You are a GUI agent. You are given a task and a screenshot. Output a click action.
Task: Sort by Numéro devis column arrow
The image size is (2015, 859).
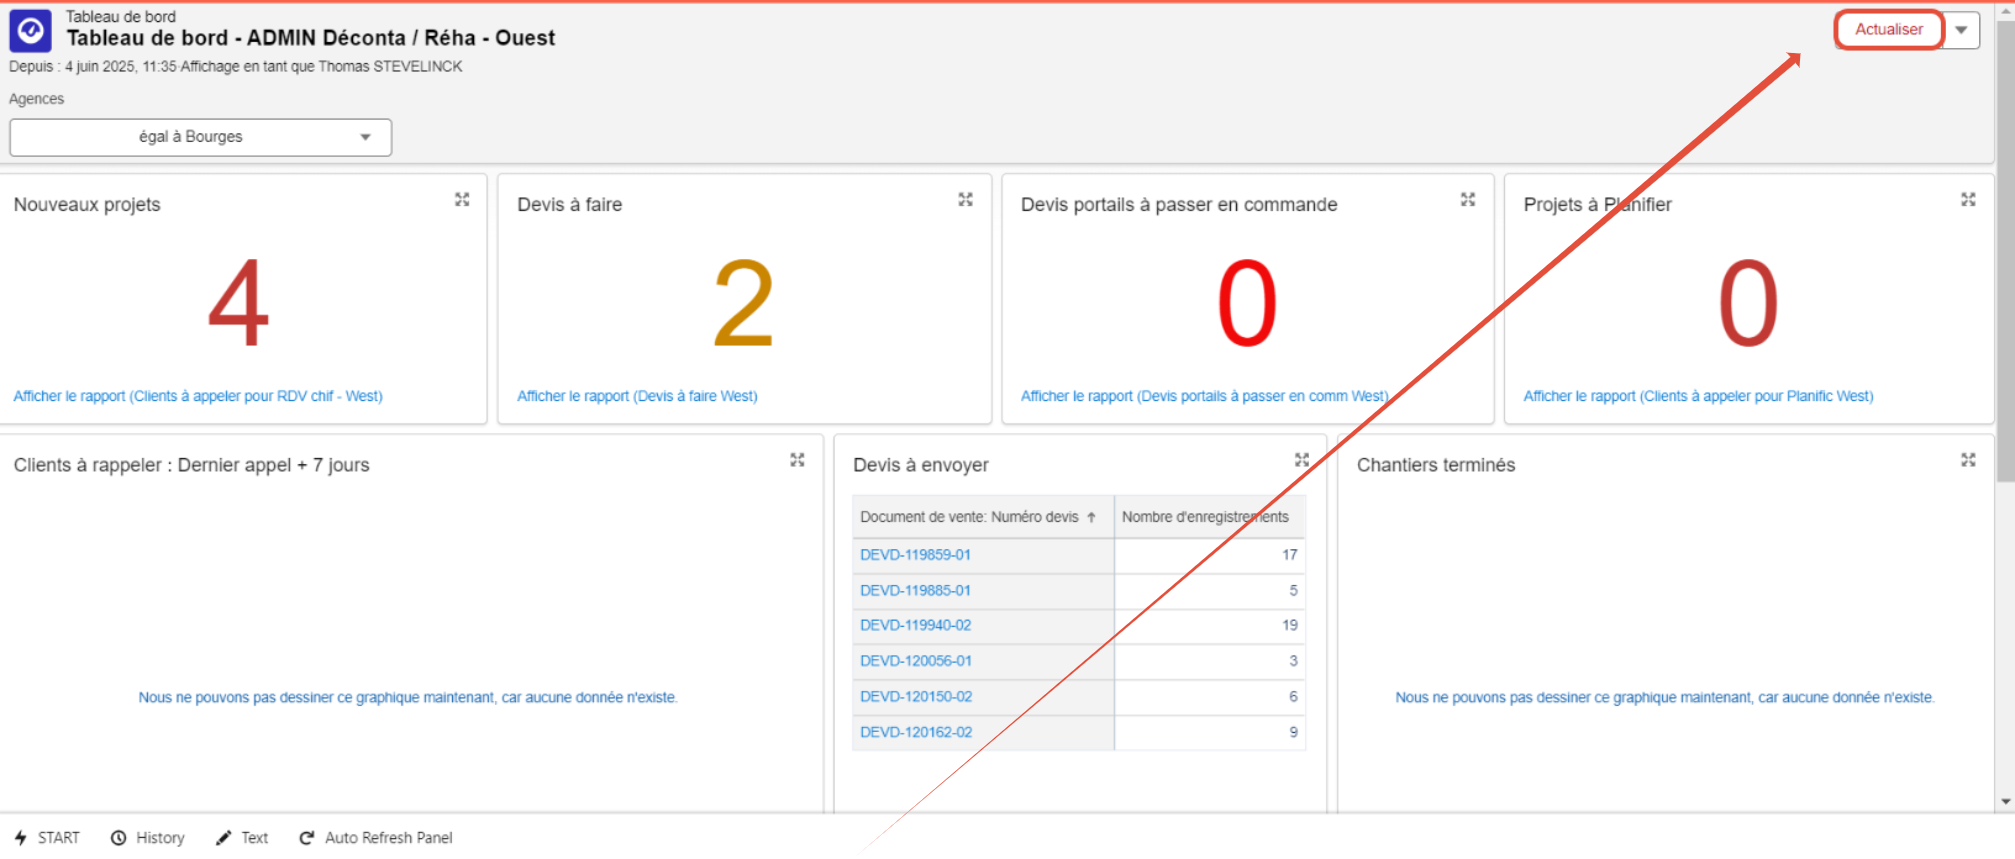pyautogui.click(x=1091, y=517)
